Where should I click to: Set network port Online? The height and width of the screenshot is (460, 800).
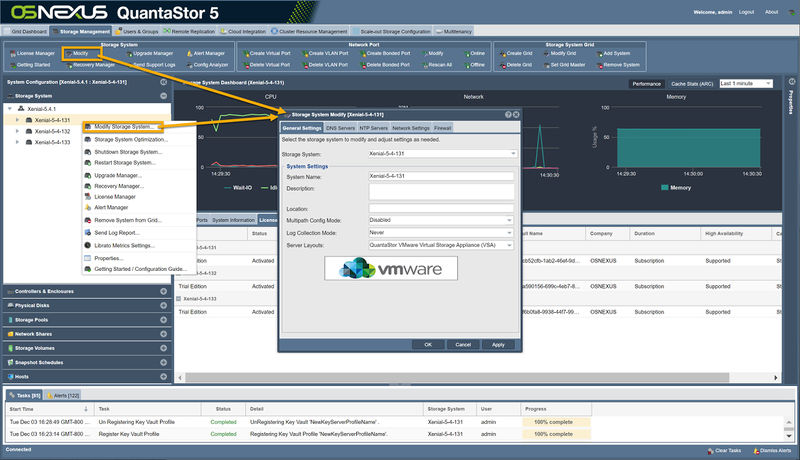pyautogui.click(x=474, y=54)
